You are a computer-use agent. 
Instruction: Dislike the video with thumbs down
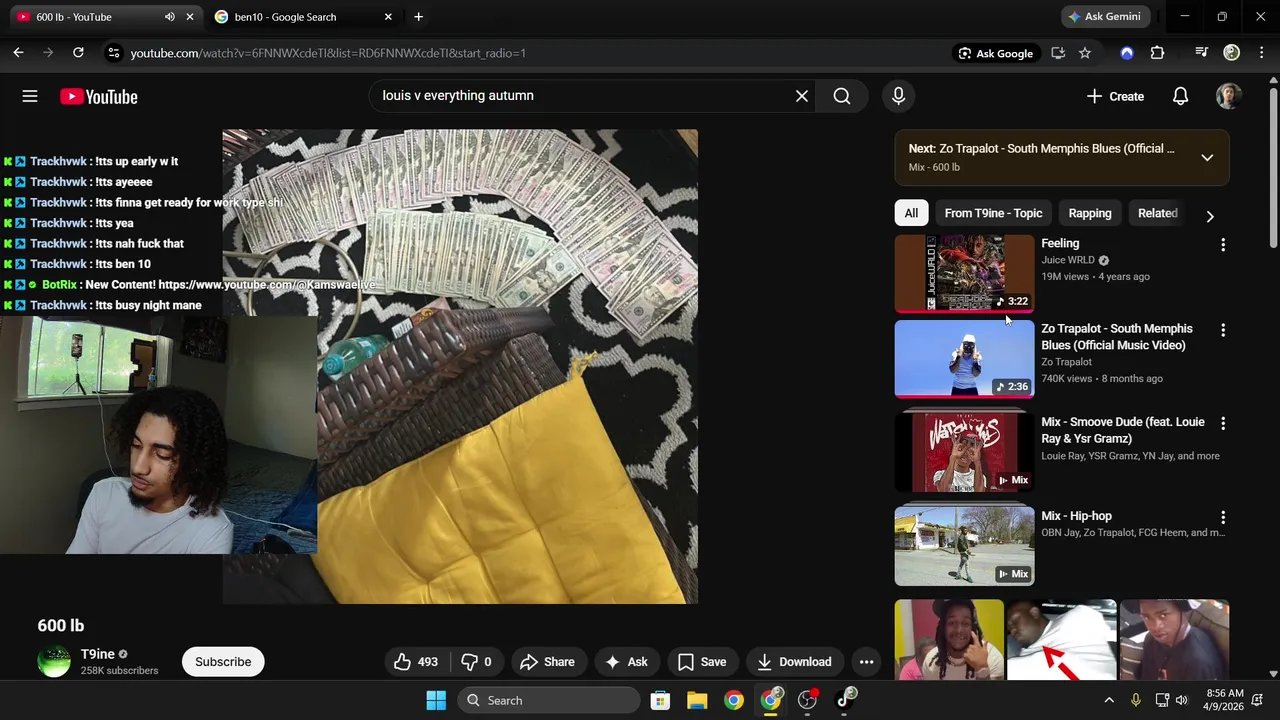[477, 662]
